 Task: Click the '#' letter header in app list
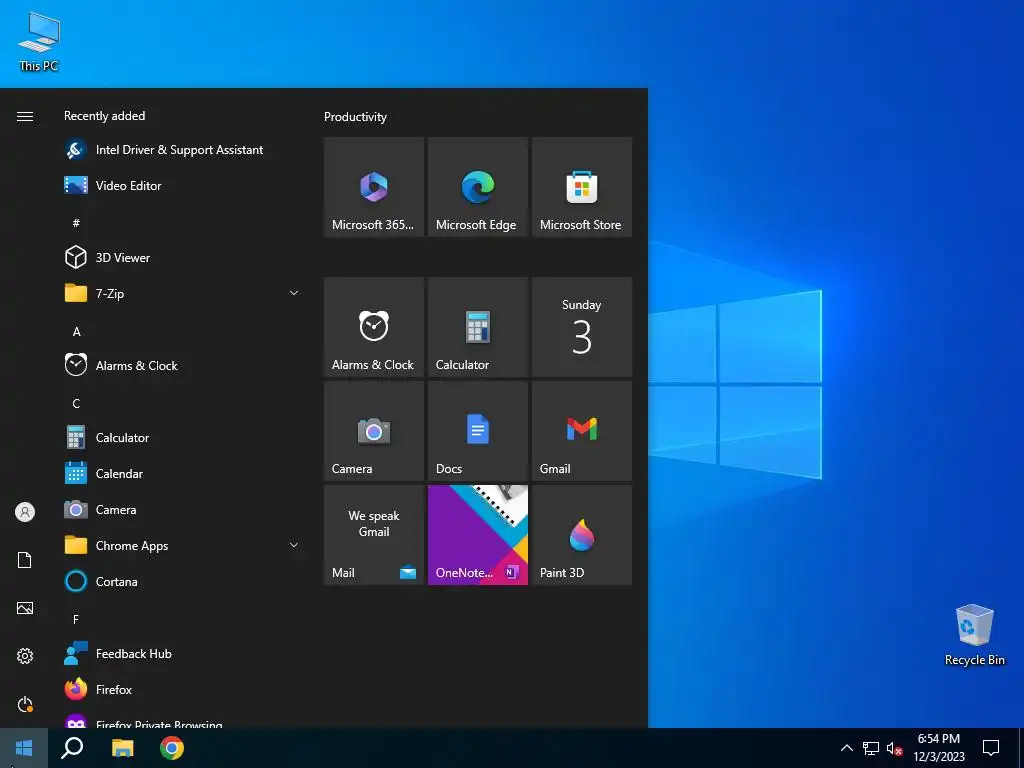pos(76,223)
